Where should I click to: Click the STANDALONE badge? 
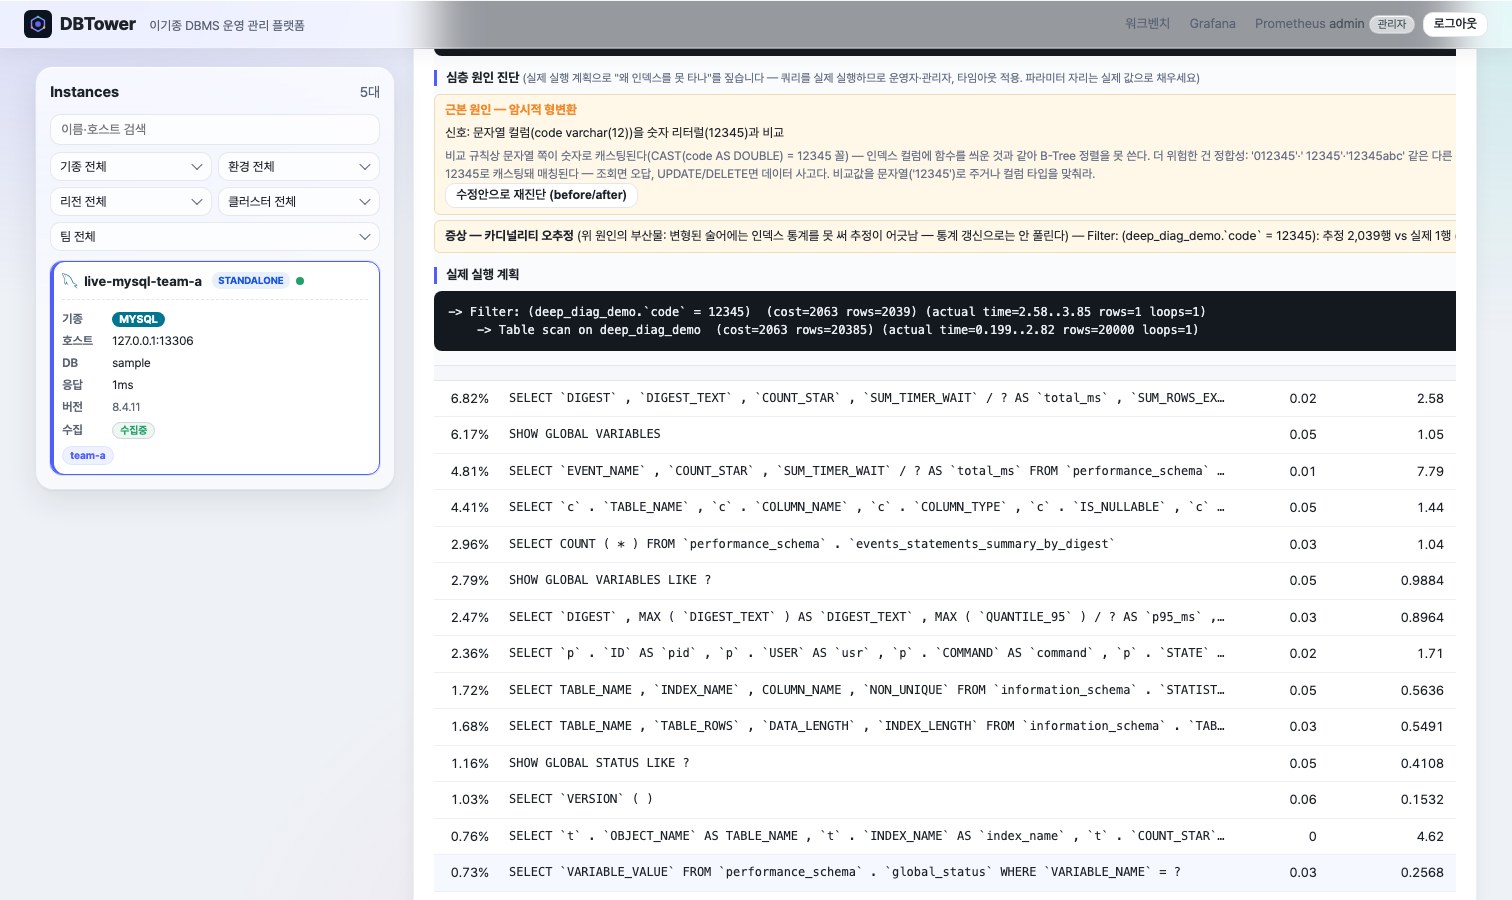tap(251, 281)
